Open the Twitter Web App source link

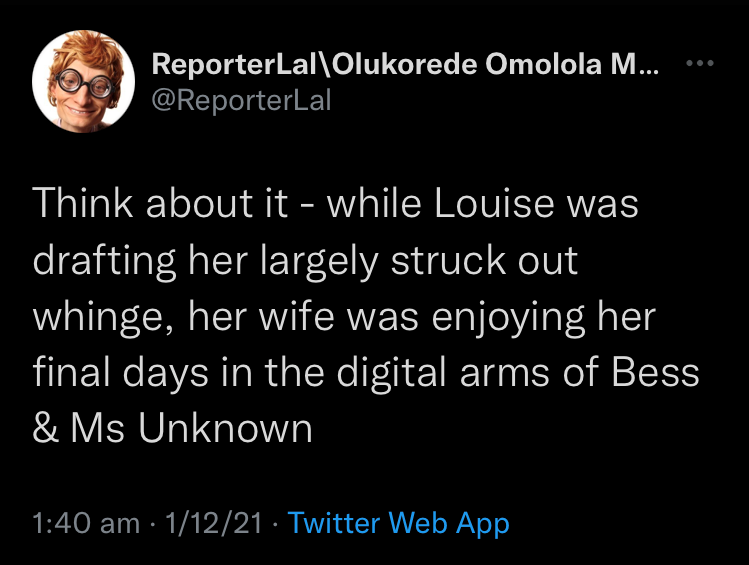point(399,522)
